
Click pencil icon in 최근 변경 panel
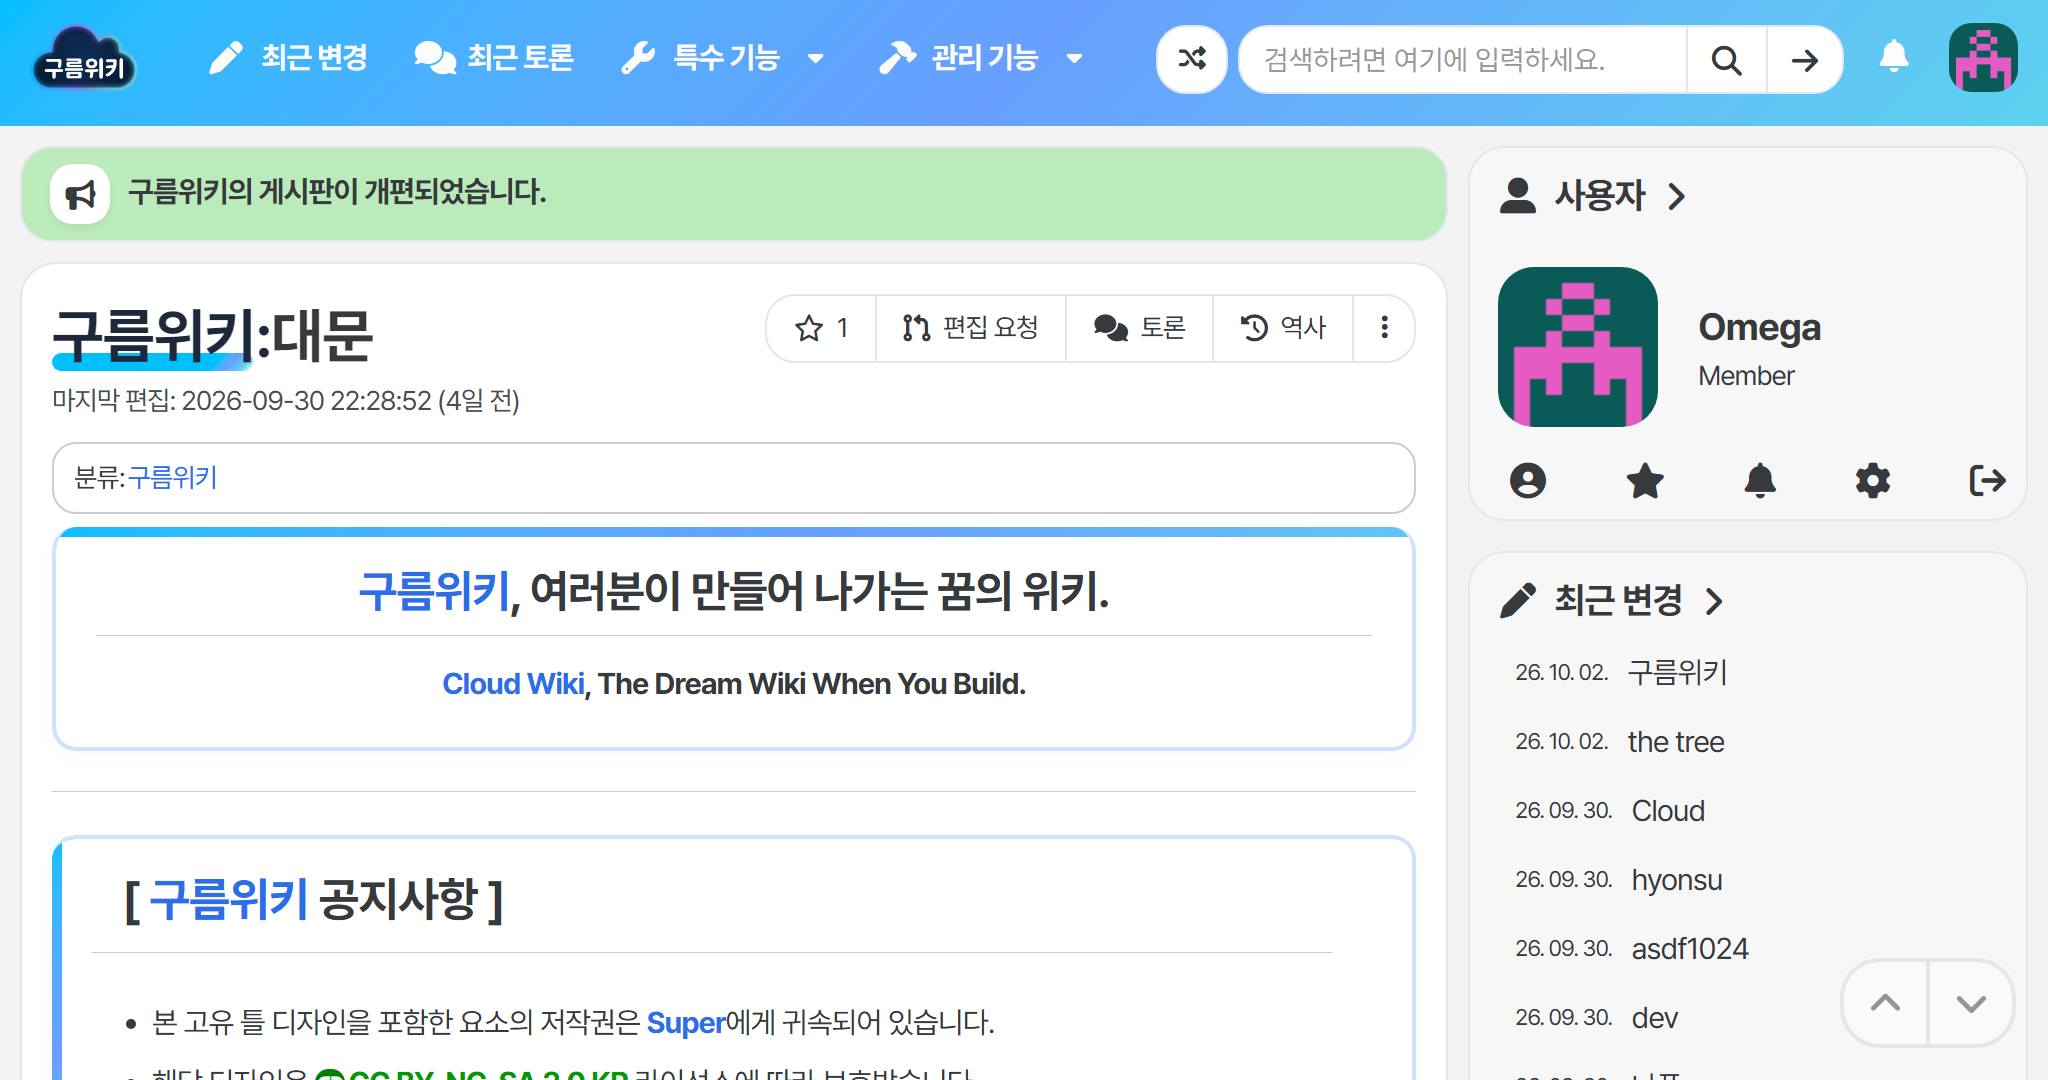point(1518,601)
